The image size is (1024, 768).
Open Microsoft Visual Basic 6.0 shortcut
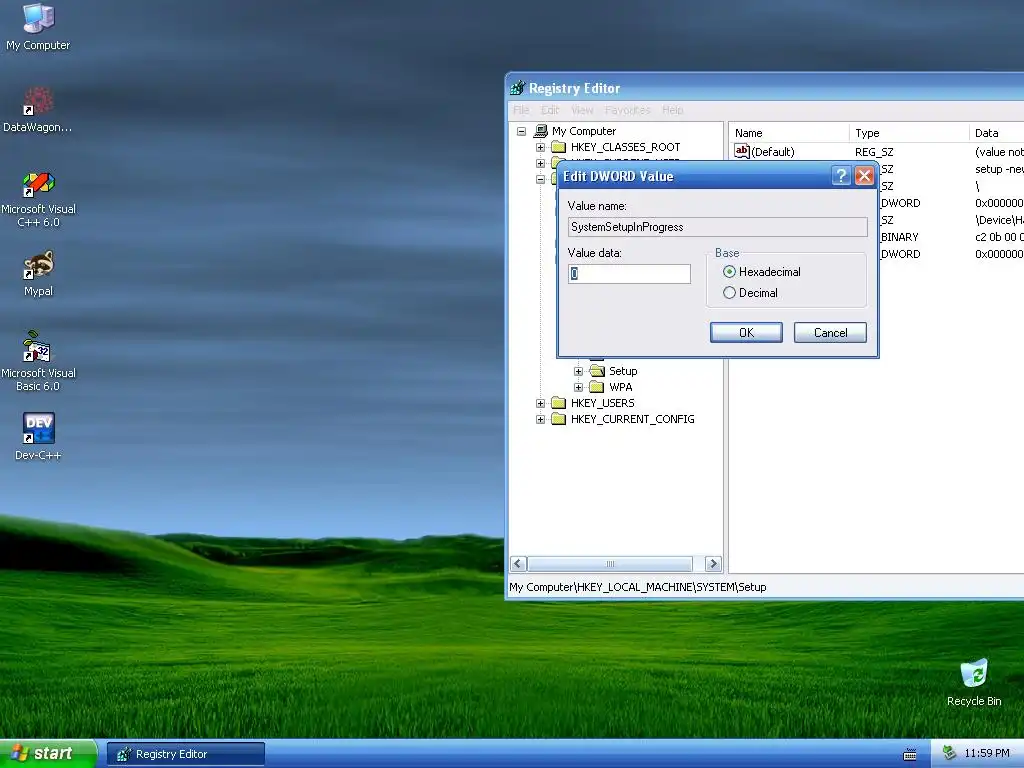point(38,362)
